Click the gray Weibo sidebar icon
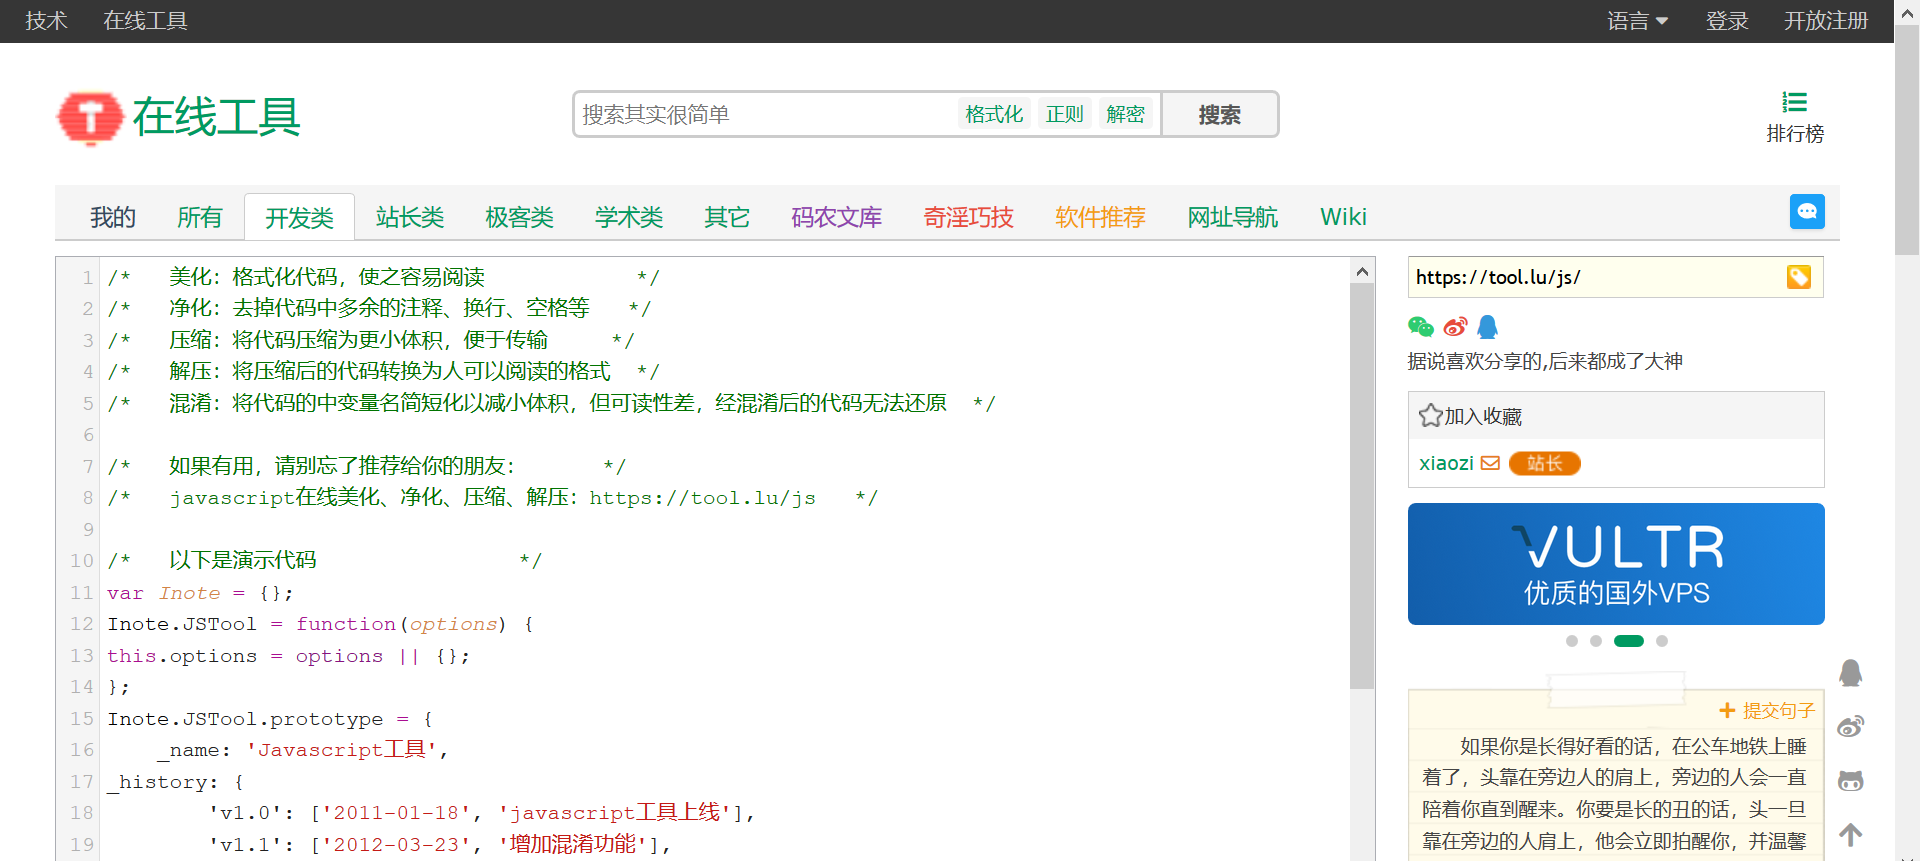 (1851, 726)
